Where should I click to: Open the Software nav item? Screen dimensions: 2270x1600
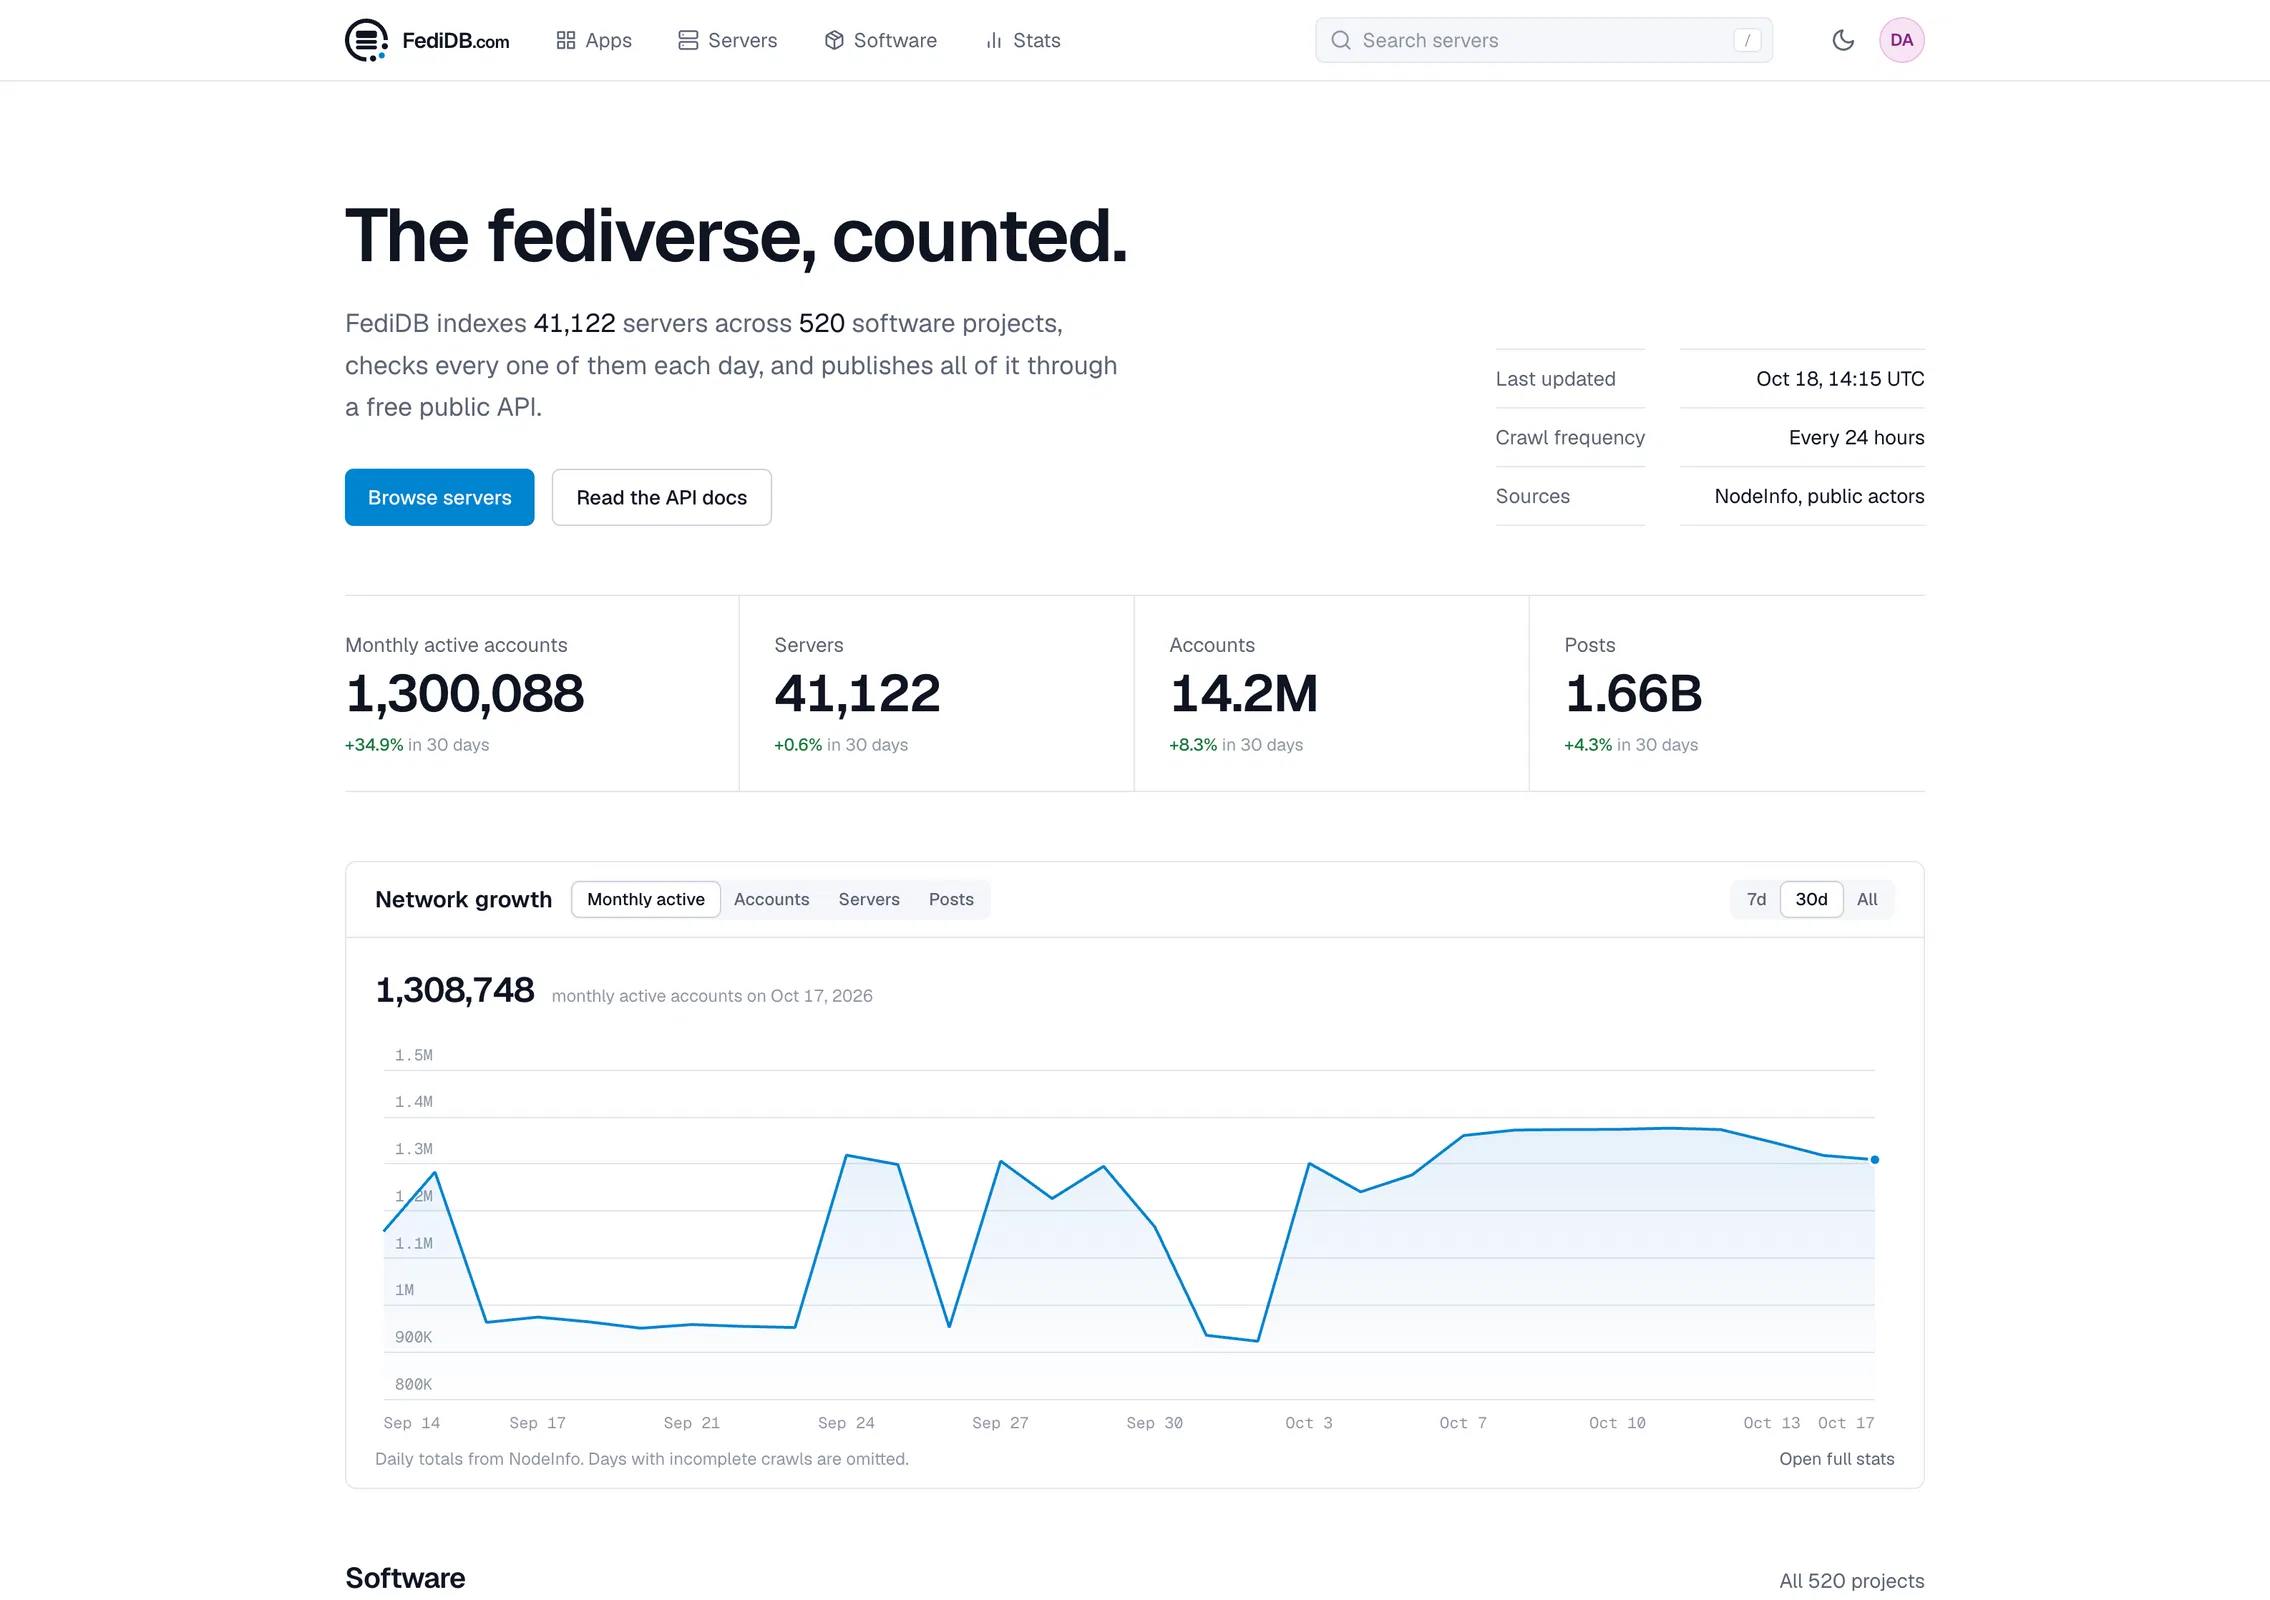[881, 40]
